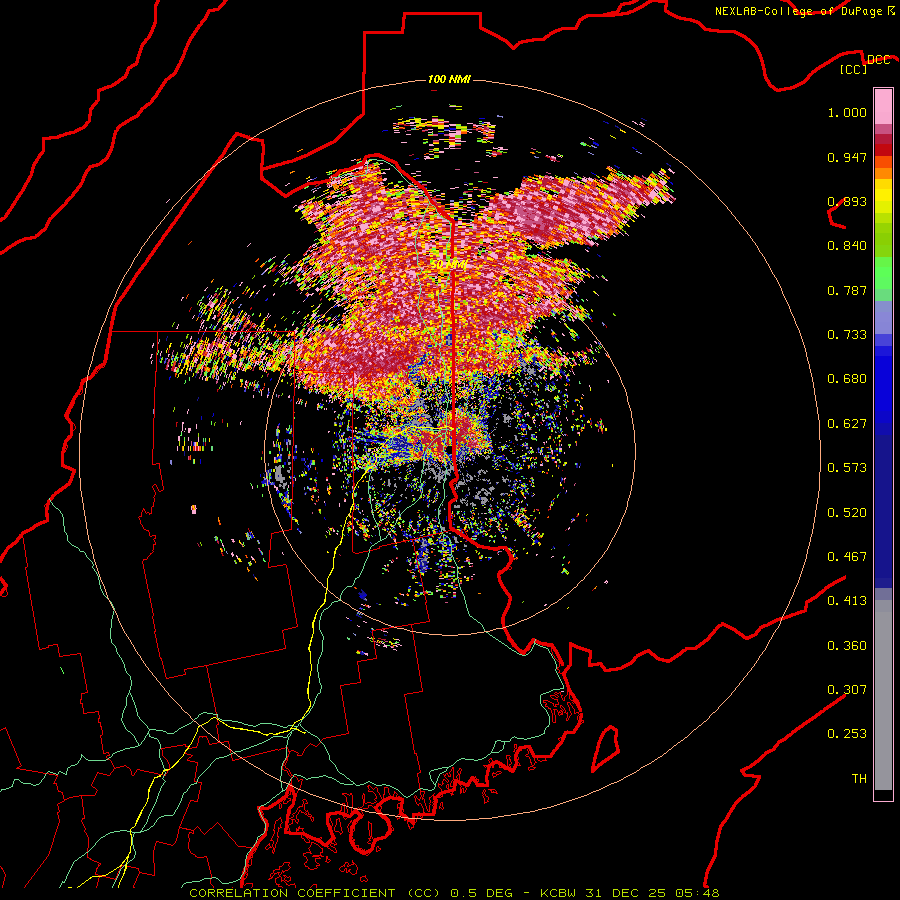This screenshot has width=900, height=900.
Task: Click the 0.680 scale value
Action: [x=847, y=379]
